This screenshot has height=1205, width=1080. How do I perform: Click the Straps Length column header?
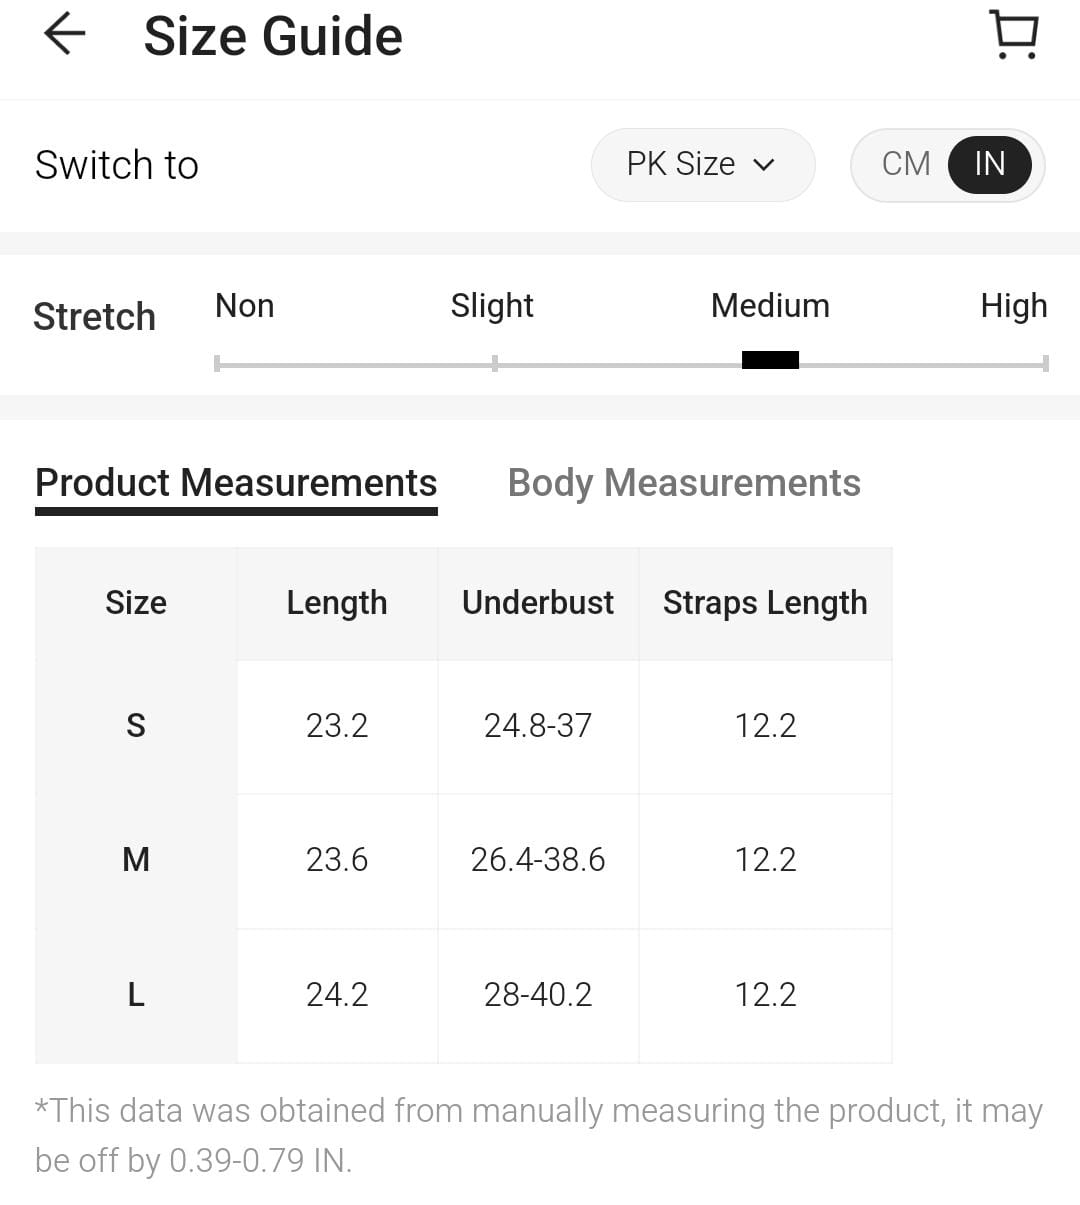[x=765, y=603]
